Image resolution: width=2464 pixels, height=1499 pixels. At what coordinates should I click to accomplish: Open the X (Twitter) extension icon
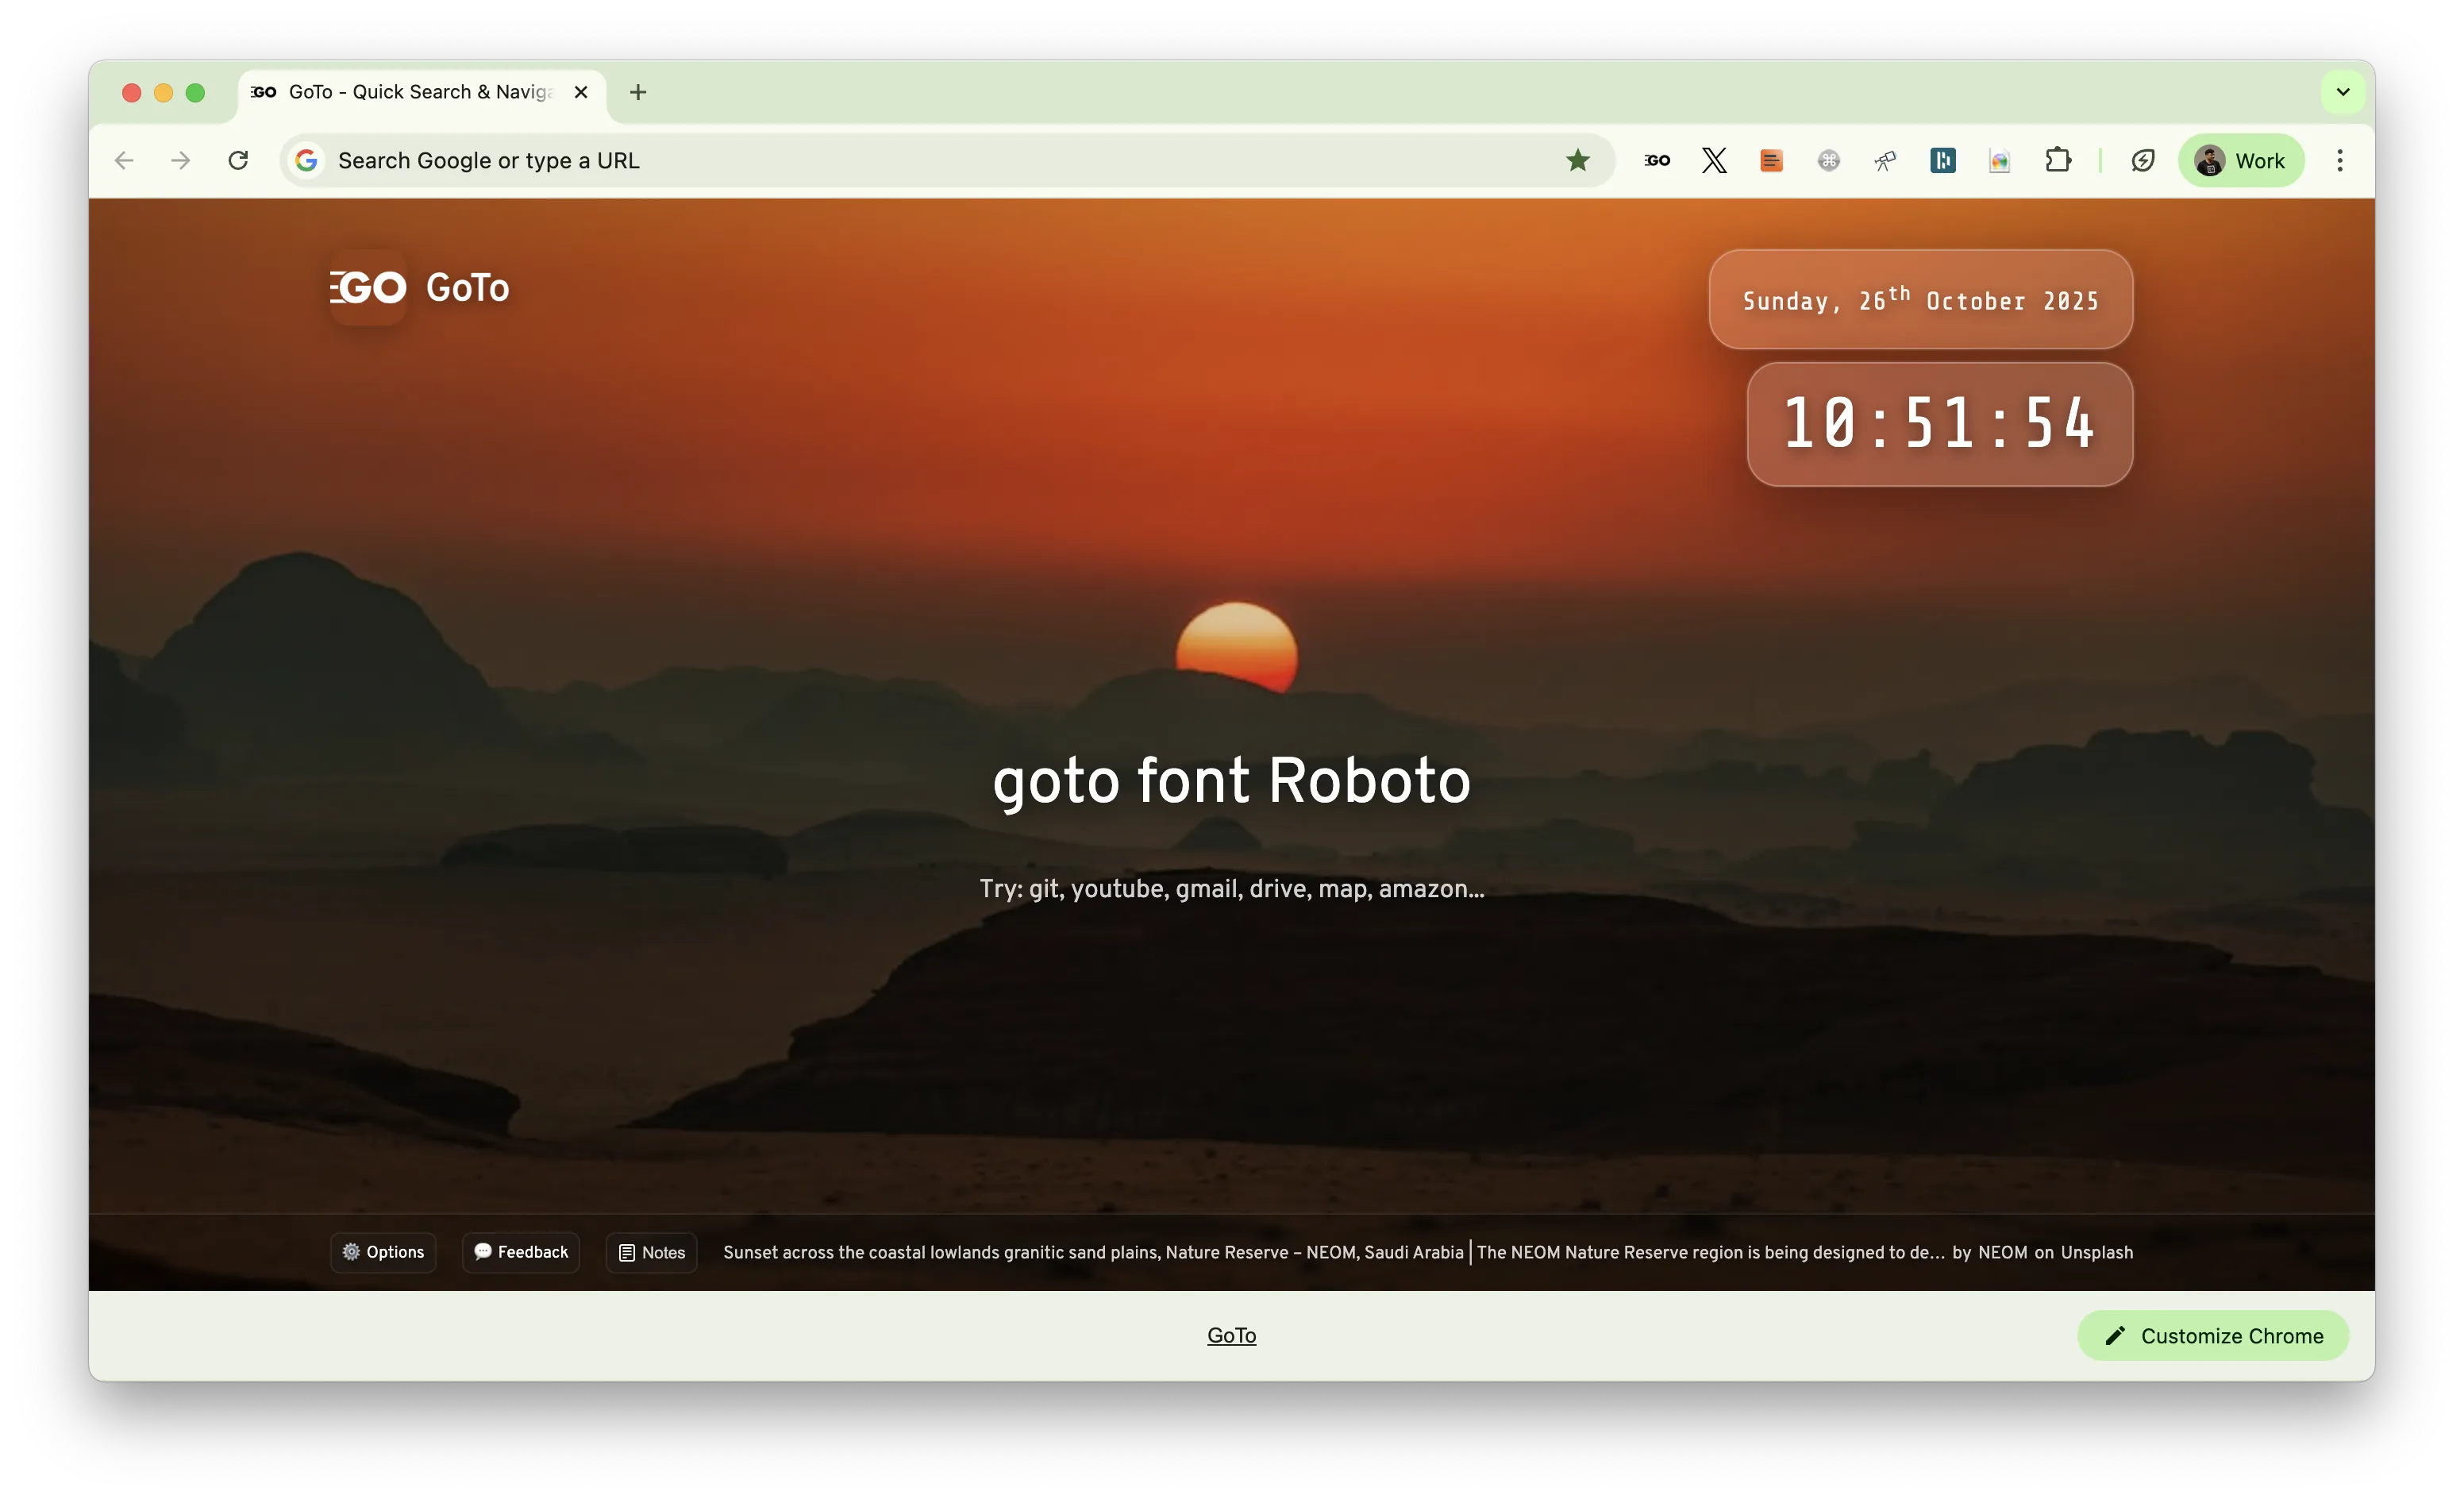[1714, 160]
